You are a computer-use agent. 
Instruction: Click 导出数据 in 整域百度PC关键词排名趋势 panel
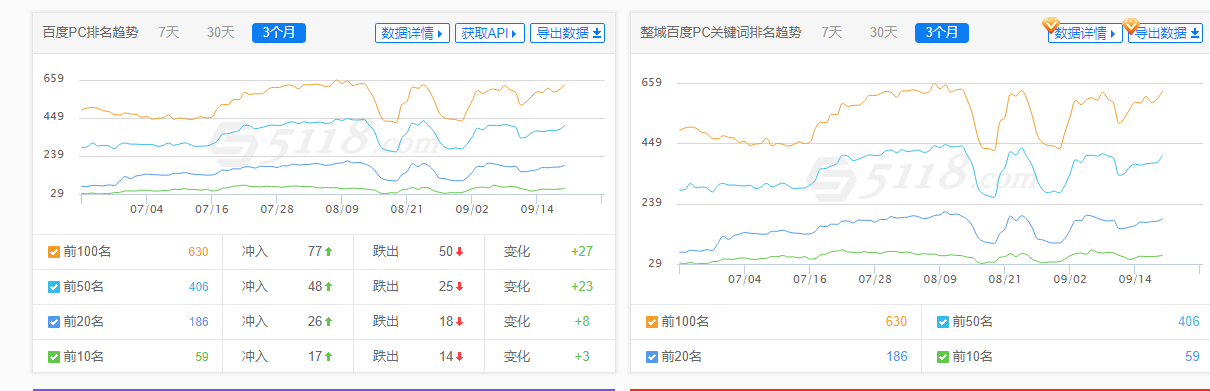[x=1165, y=33]
